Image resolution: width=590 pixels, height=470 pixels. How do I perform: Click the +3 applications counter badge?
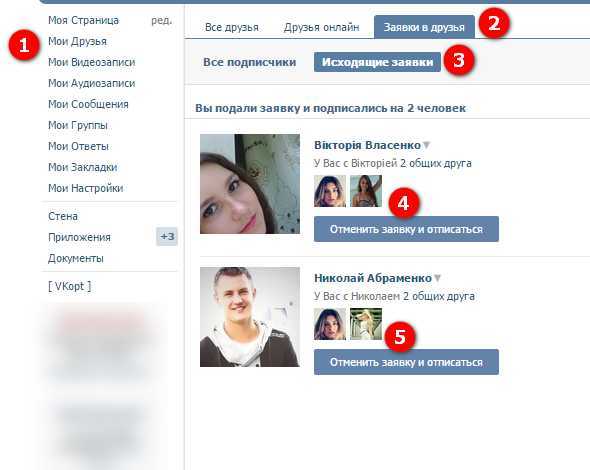(x=167, y=237)
